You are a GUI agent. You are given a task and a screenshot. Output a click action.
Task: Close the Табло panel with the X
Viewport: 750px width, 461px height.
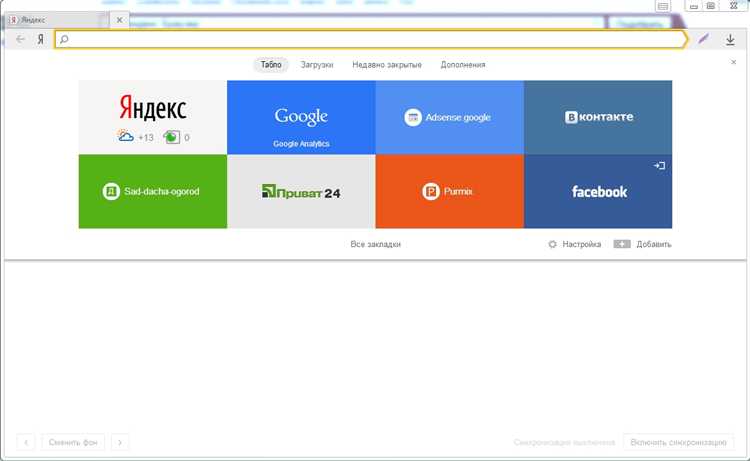pos(733,62)
